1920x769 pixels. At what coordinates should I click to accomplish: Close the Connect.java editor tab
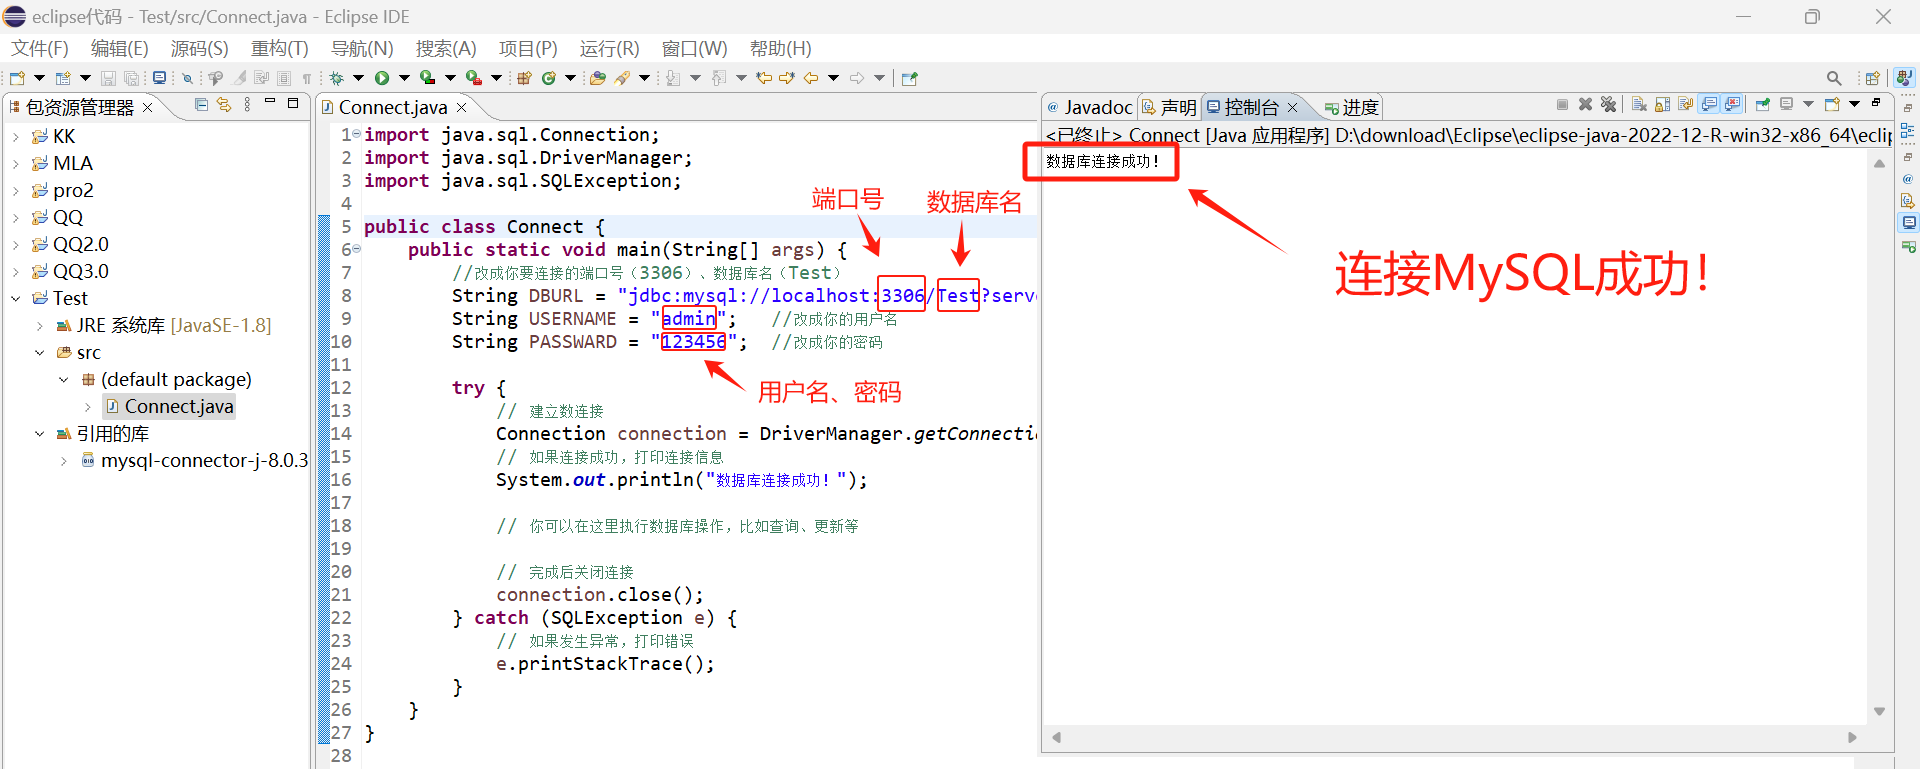pos(461,107)
